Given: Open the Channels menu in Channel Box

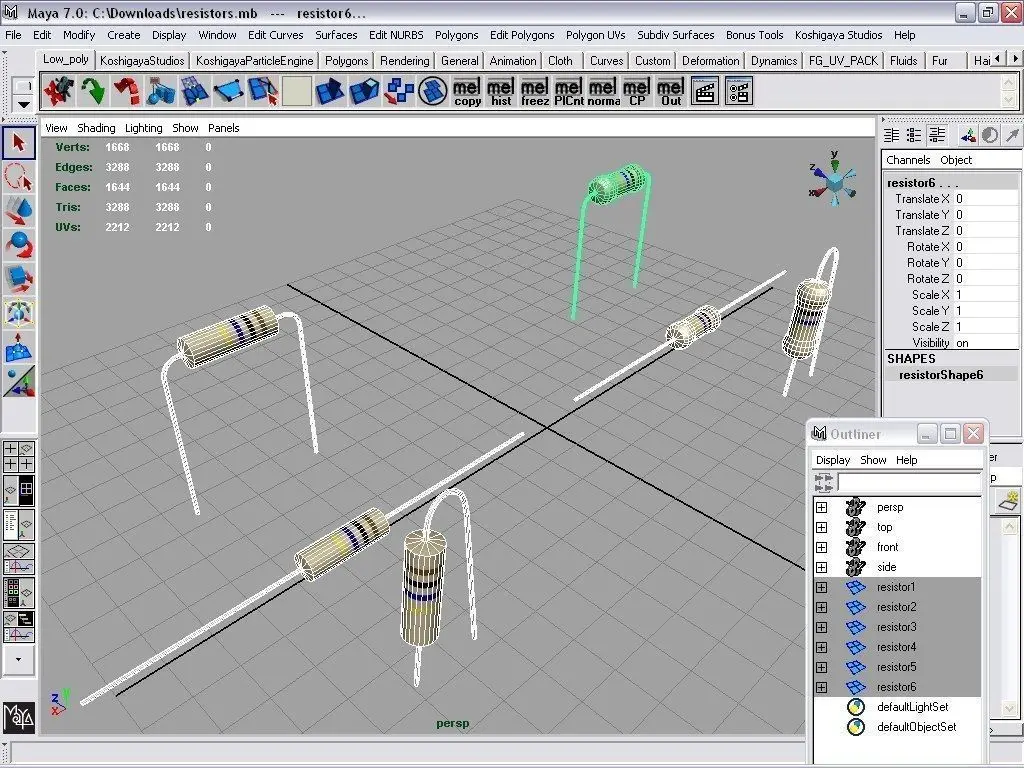Looking at the screenshot, I should coord(908,160).
